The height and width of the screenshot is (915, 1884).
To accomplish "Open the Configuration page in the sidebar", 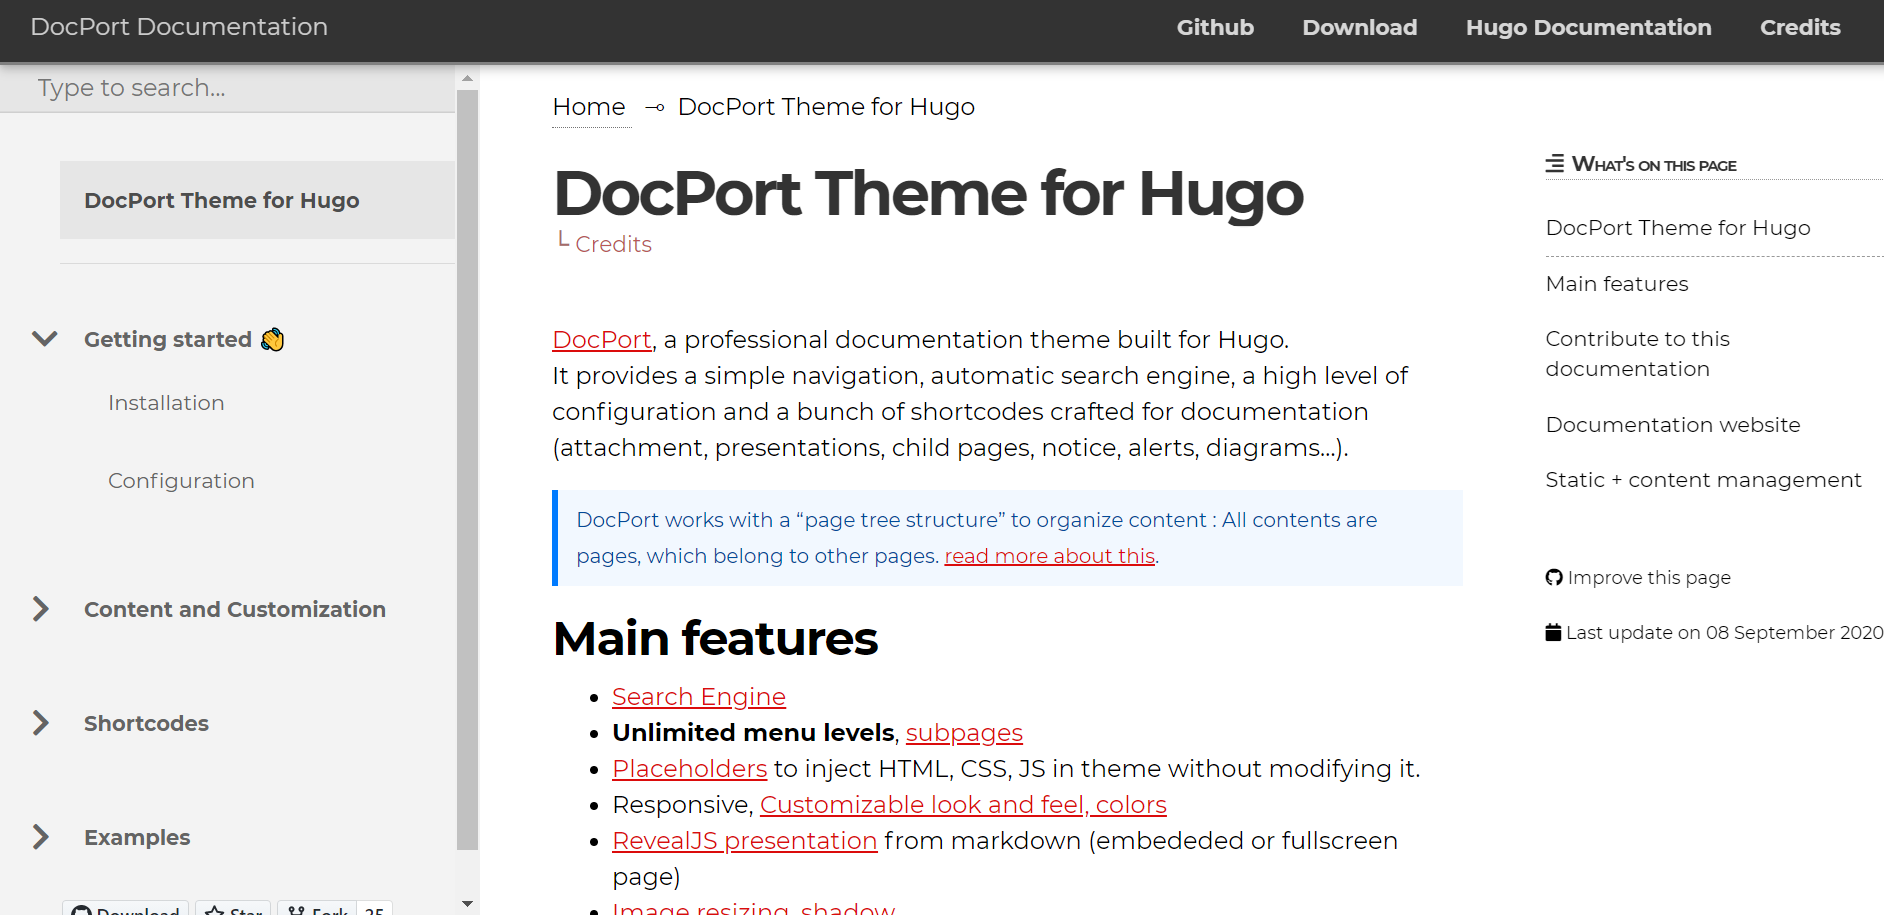I will click(181, 481).
